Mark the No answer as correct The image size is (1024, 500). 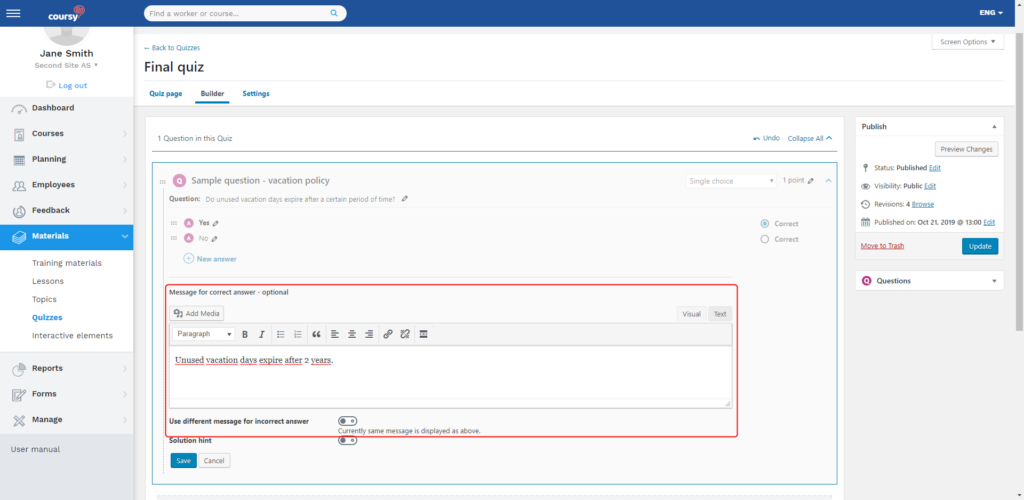pos(765,239)
